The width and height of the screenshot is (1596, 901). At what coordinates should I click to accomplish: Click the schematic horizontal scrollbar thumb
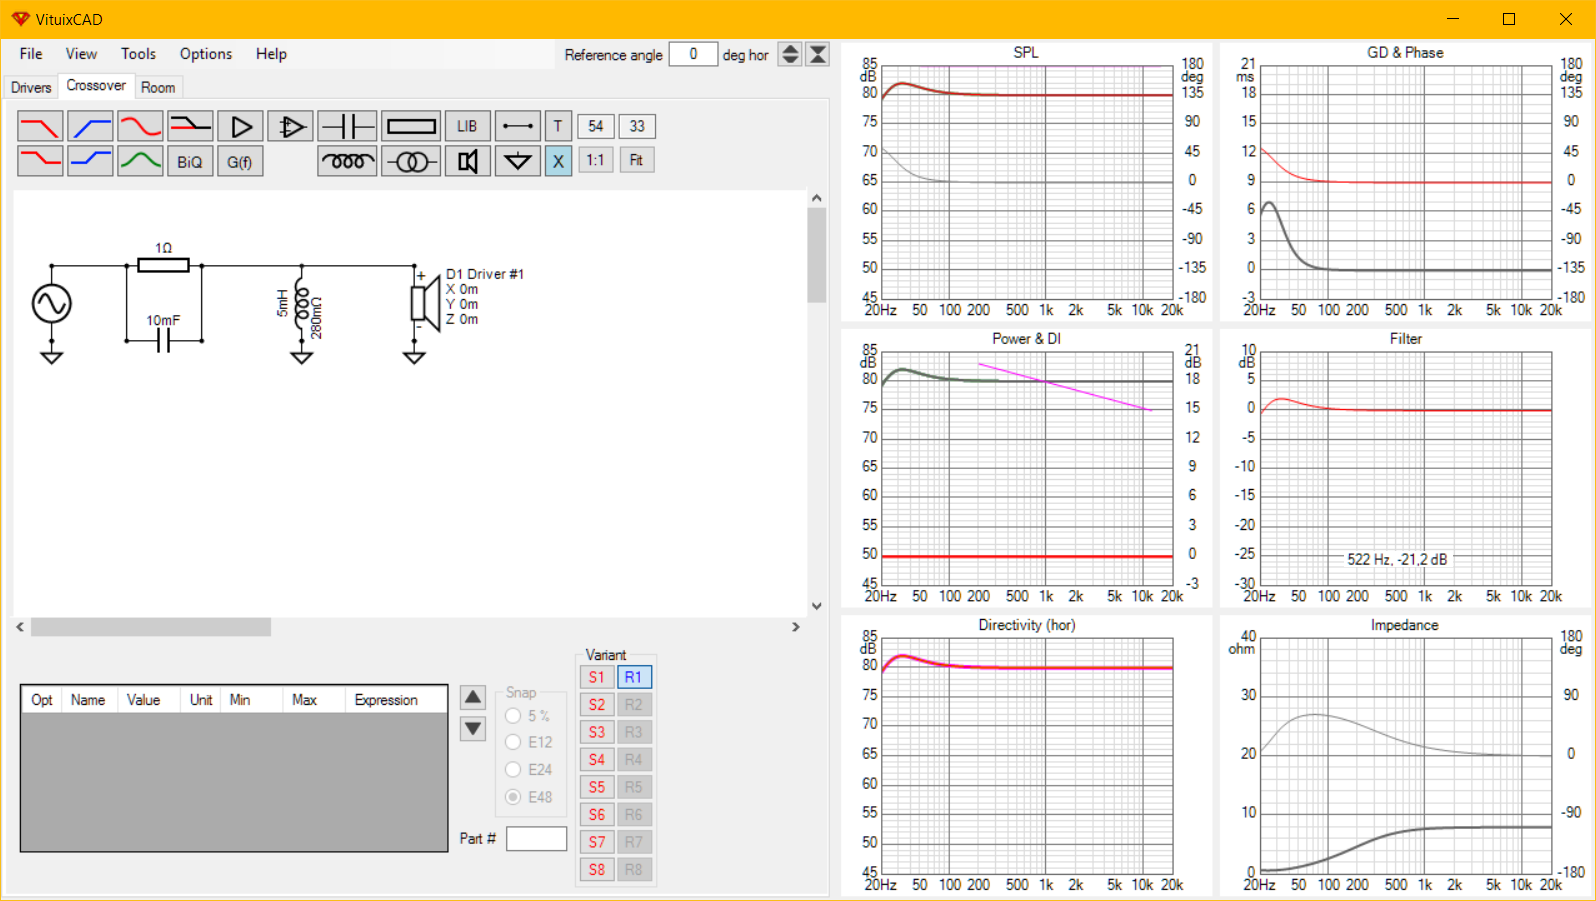tap(150, 627)
